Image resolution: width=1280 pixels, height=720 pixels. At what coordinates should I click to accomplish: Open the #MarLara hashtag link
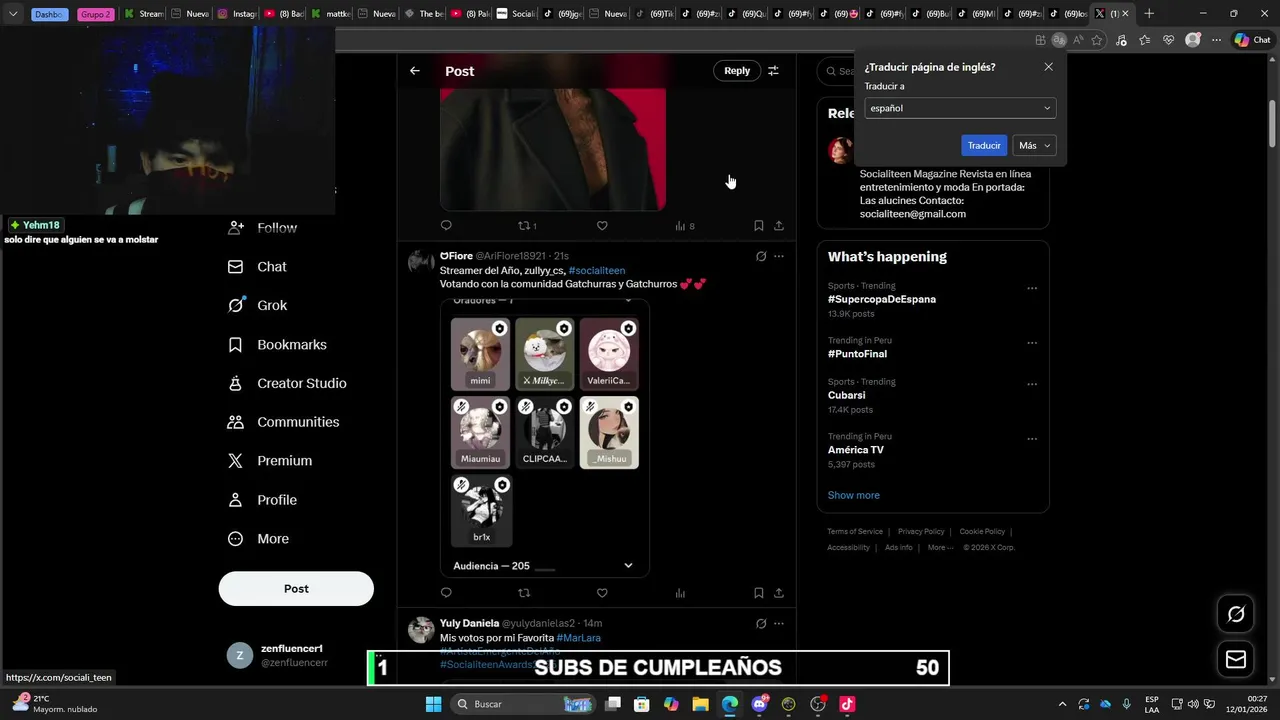click(x=579, y=637)
